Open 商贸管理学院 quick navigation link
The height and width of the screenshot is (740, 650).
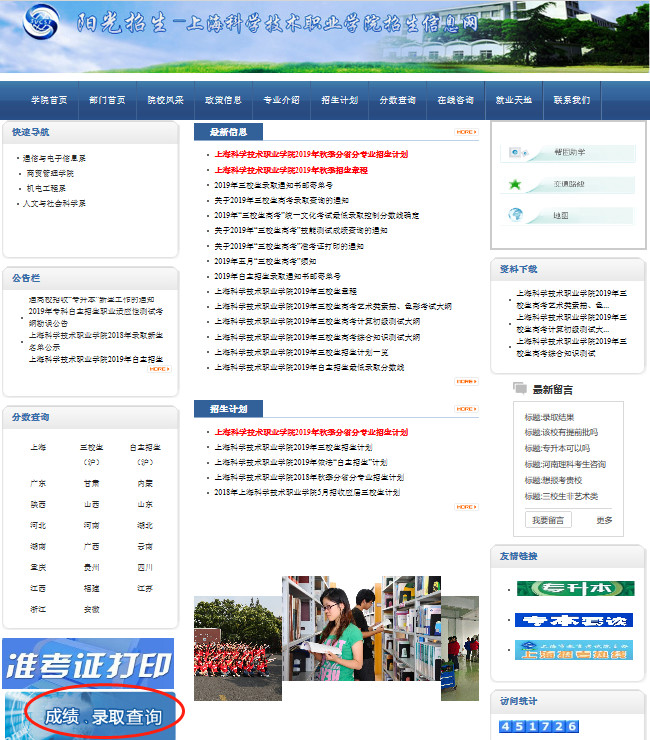pos(50,173)
